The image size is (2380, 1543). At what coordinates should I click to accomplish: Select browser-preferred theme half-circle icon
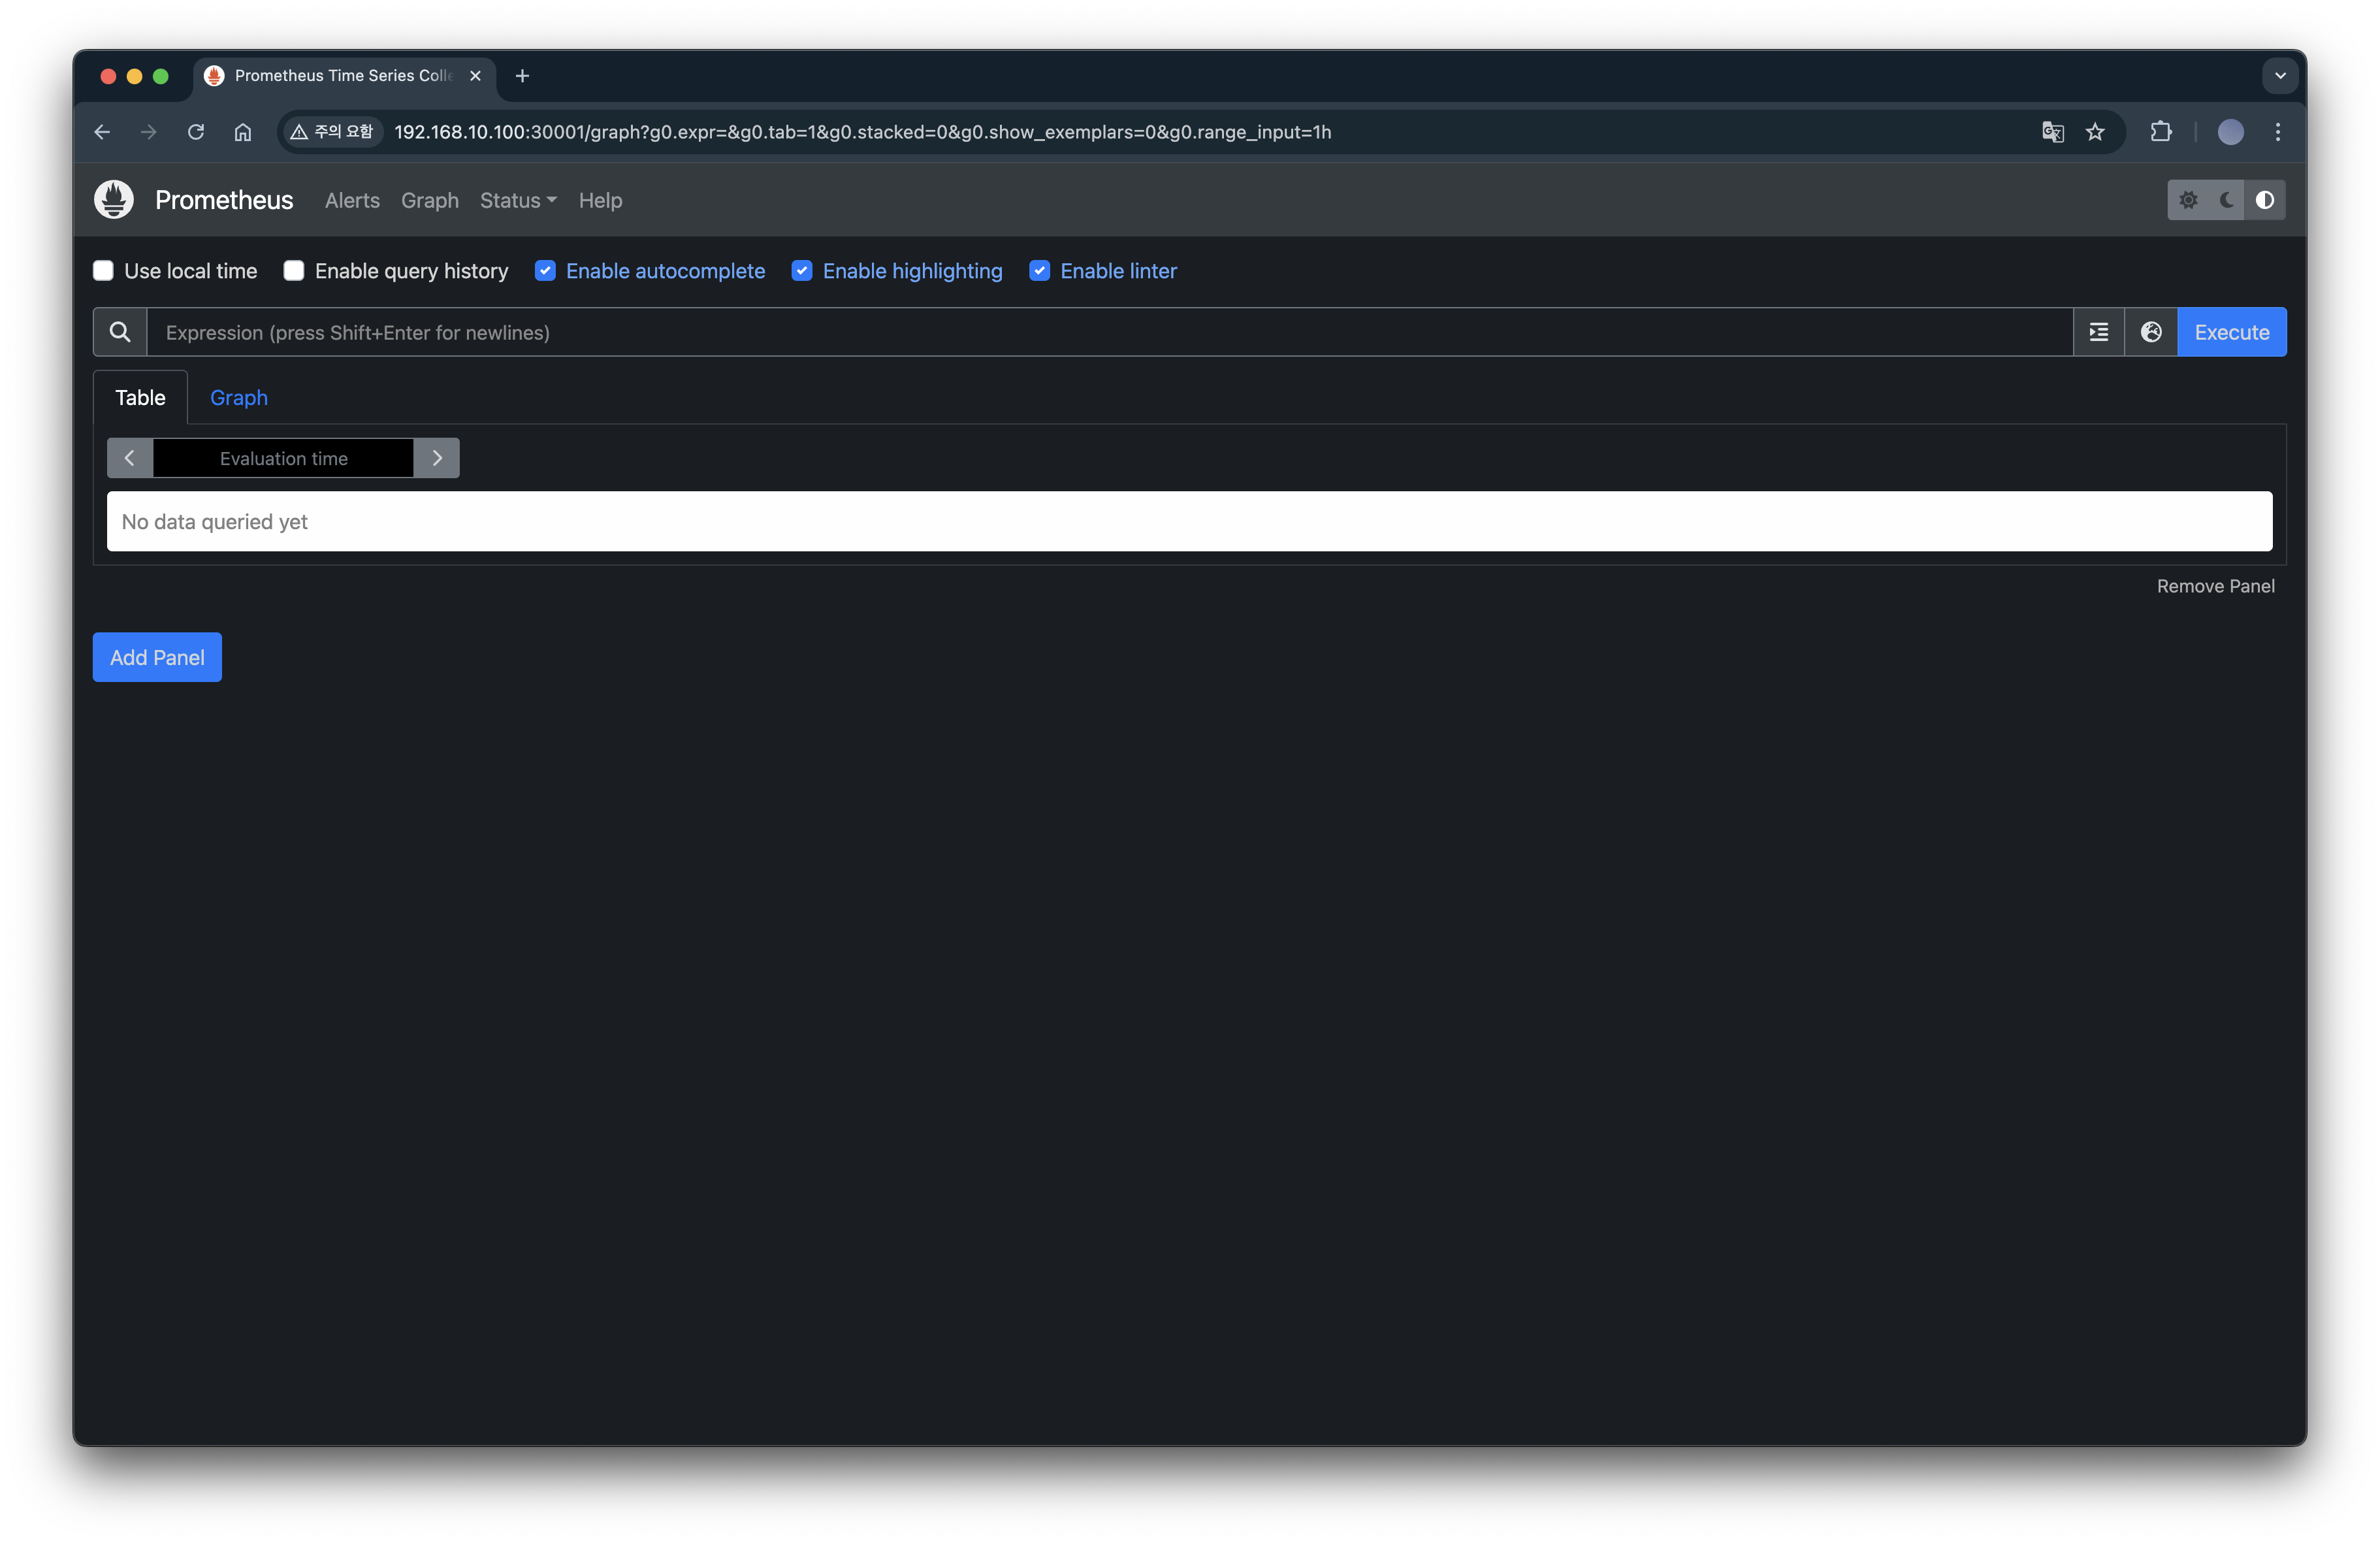pos(2265,200)
